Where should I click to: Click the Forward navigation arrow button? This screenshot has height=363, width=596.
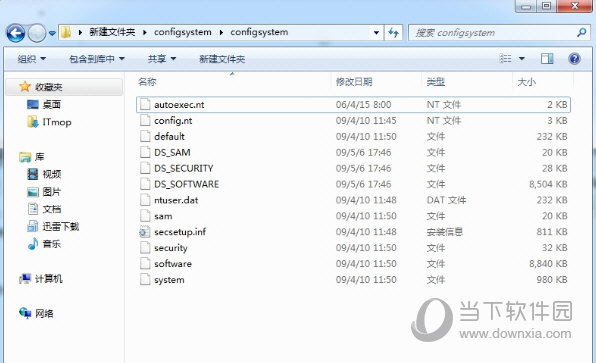pos(37,33)
